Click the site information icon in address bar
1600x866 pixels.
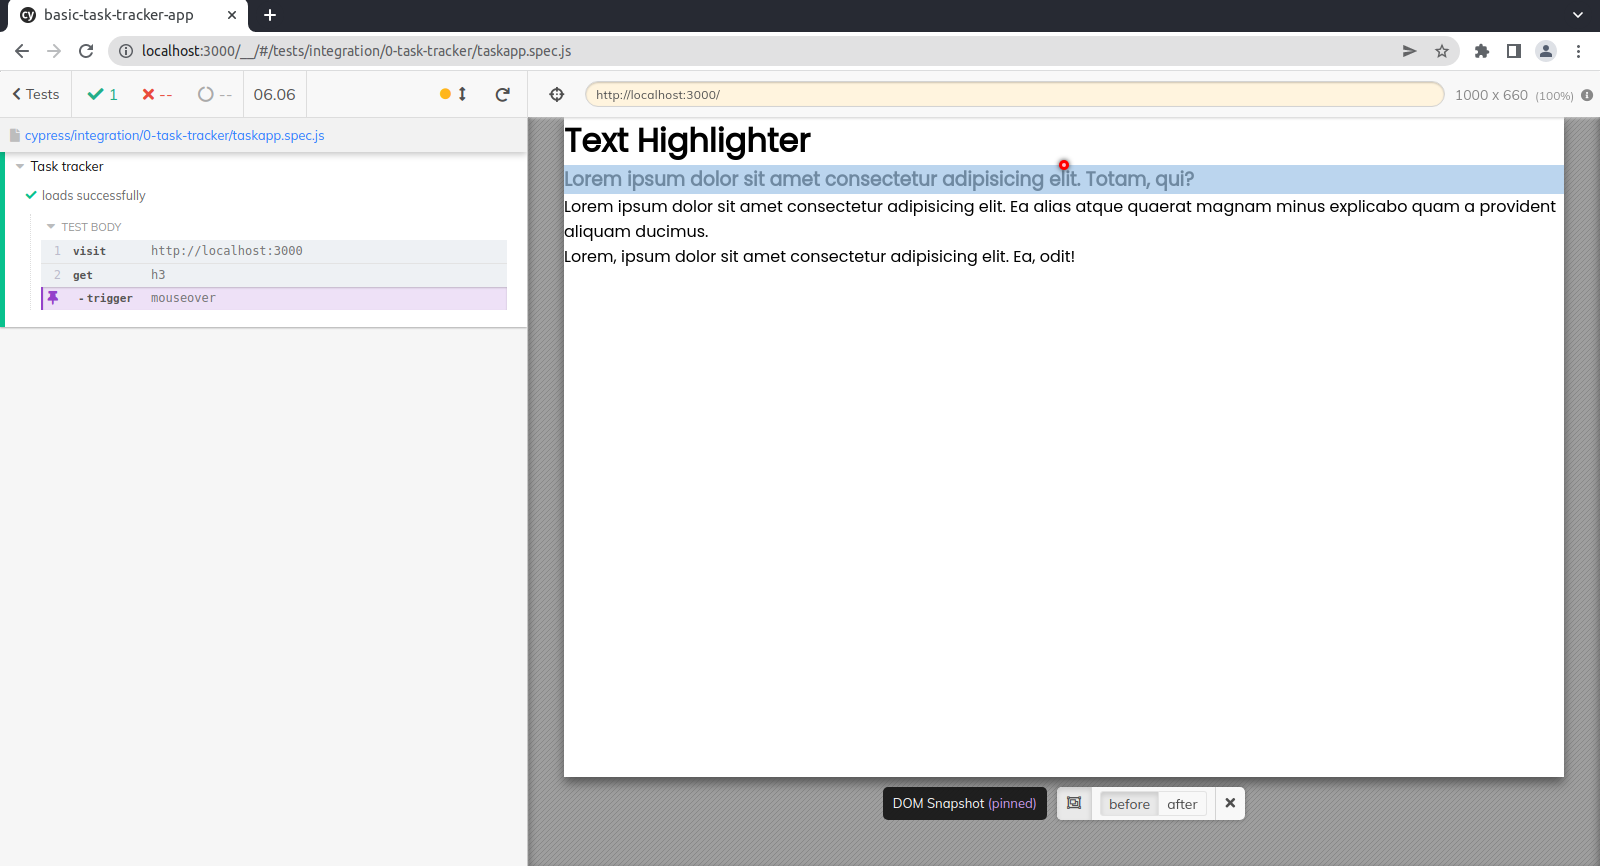point(126,51)
